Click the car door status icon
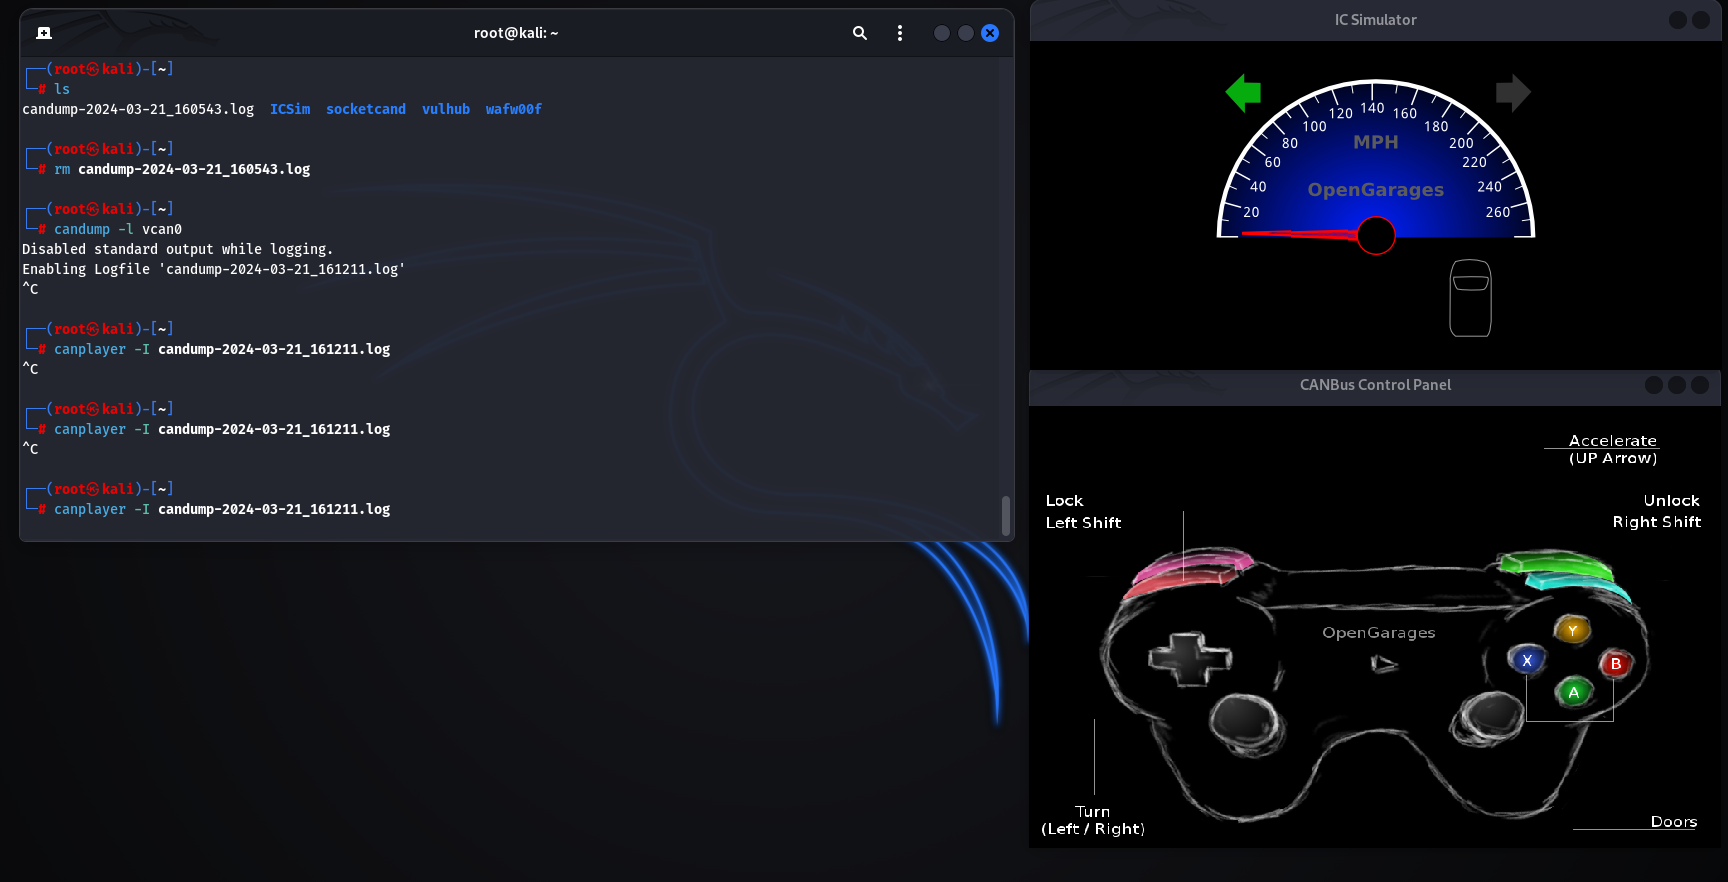Screen dimensions: 1728x882 (x=1470, y=298)
